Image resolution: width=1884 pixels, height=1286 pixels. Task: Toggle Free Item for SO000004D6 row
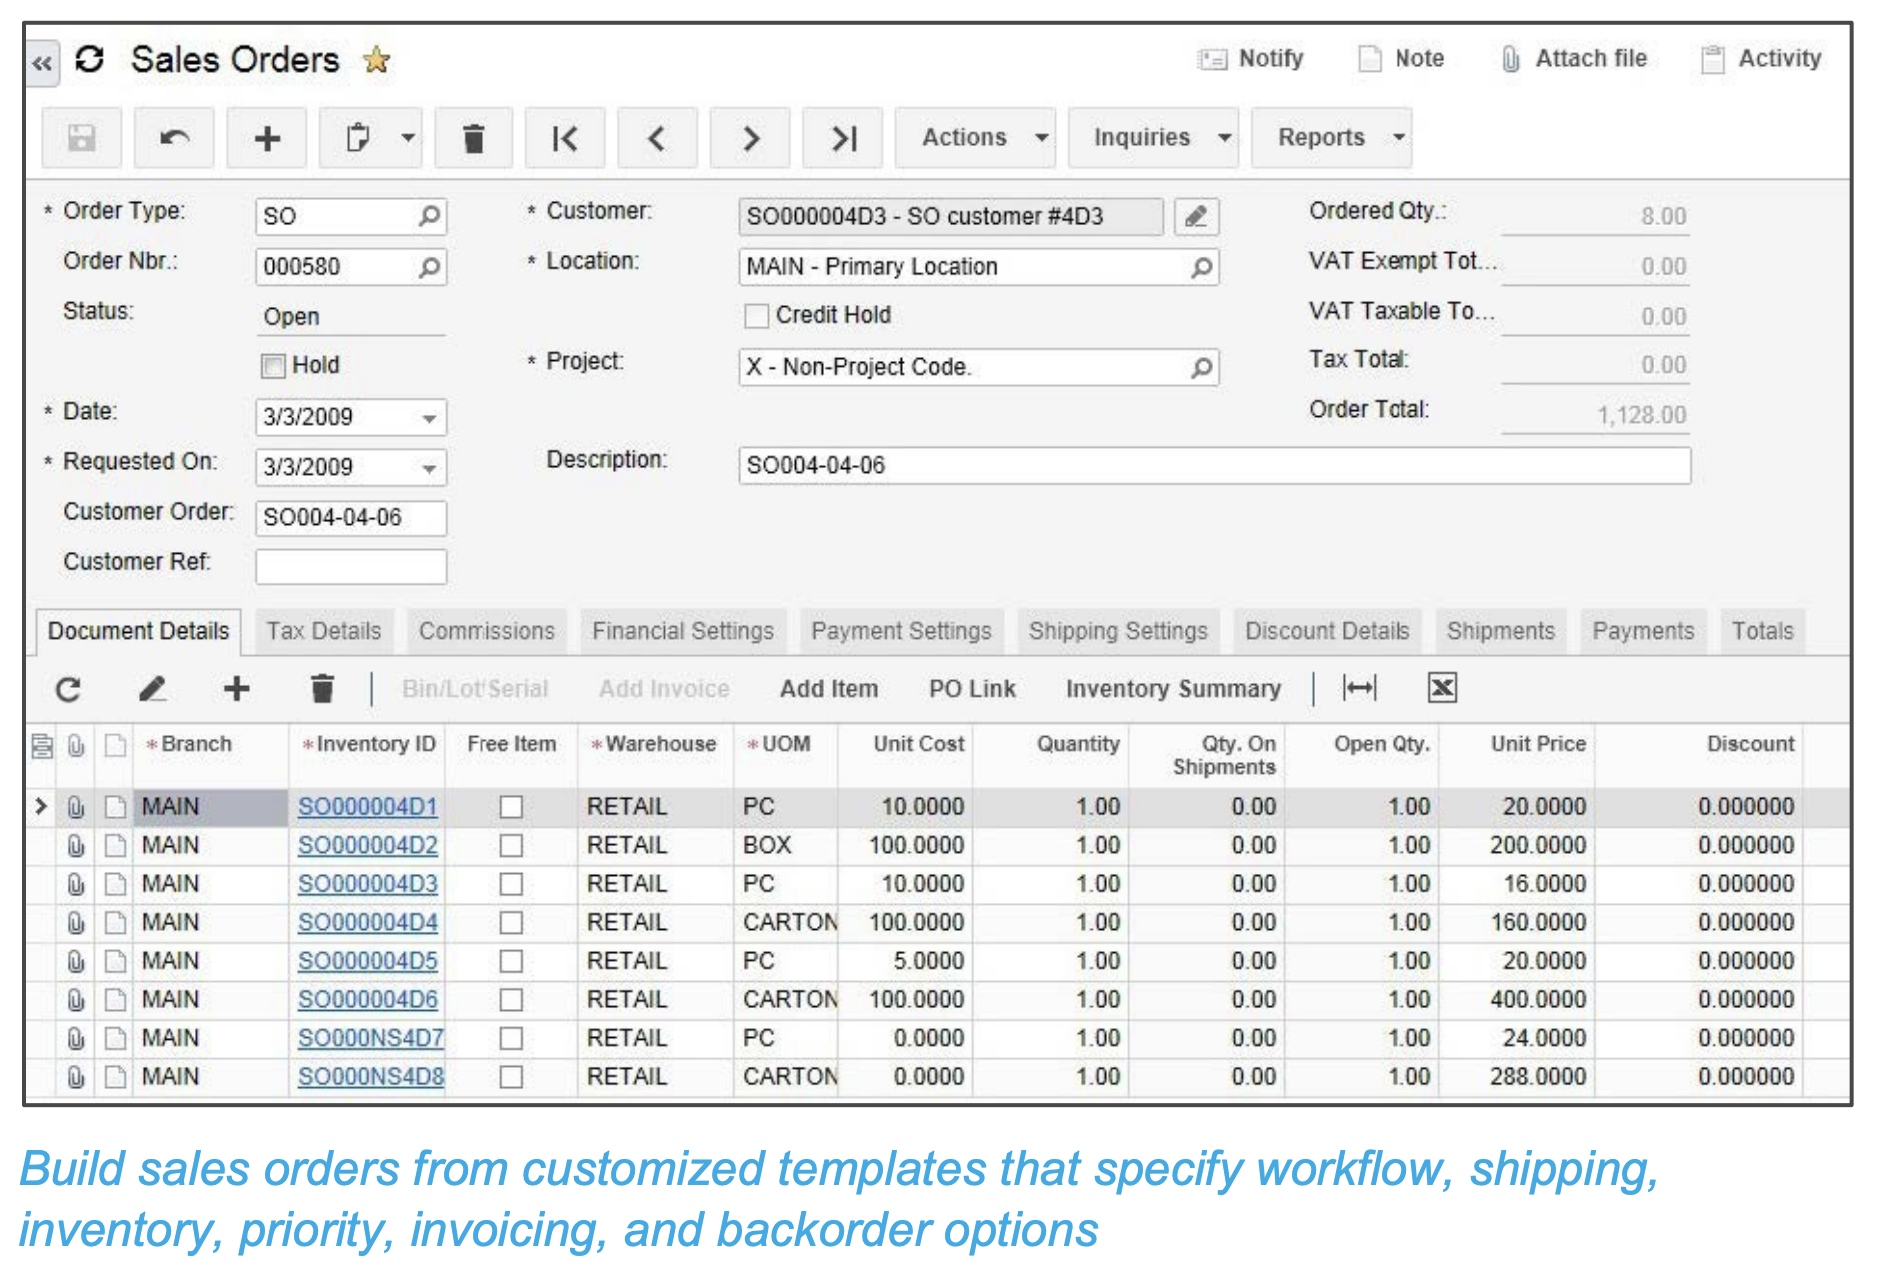pyautogui.click(x=511, y=1000)
